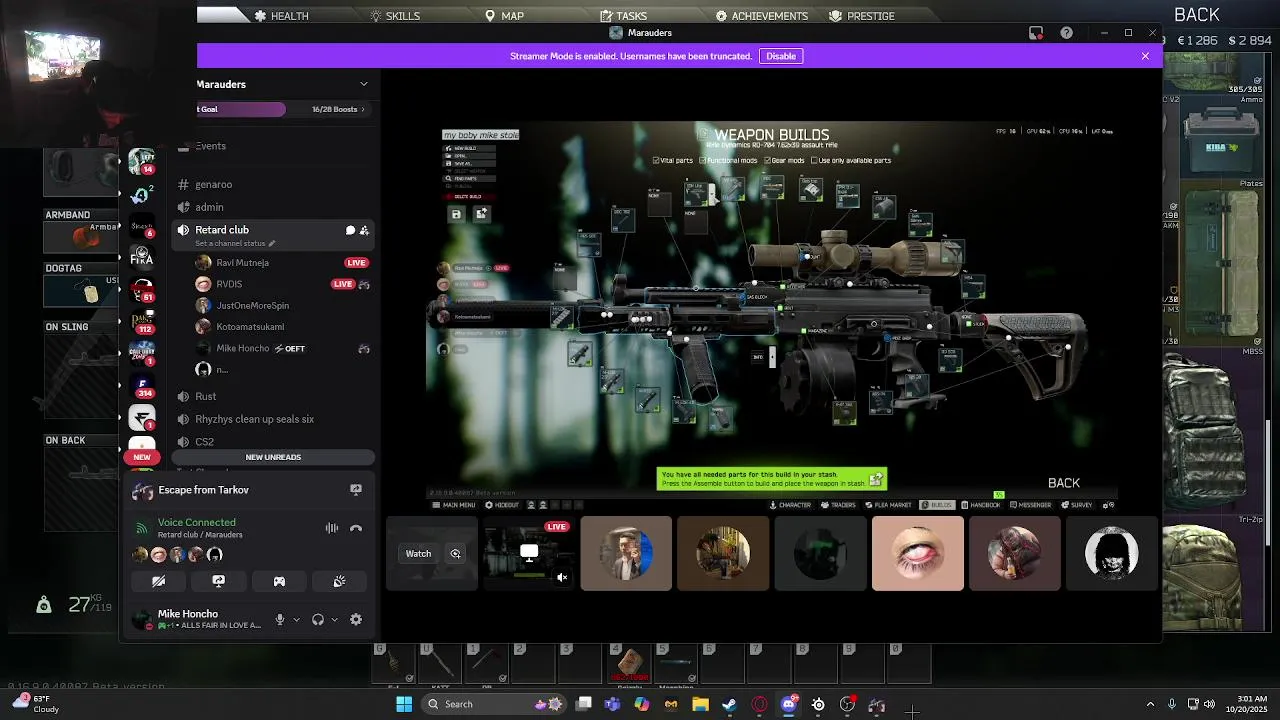Open the genaroo text channel
1280x720 pixels.
point(273,184)
